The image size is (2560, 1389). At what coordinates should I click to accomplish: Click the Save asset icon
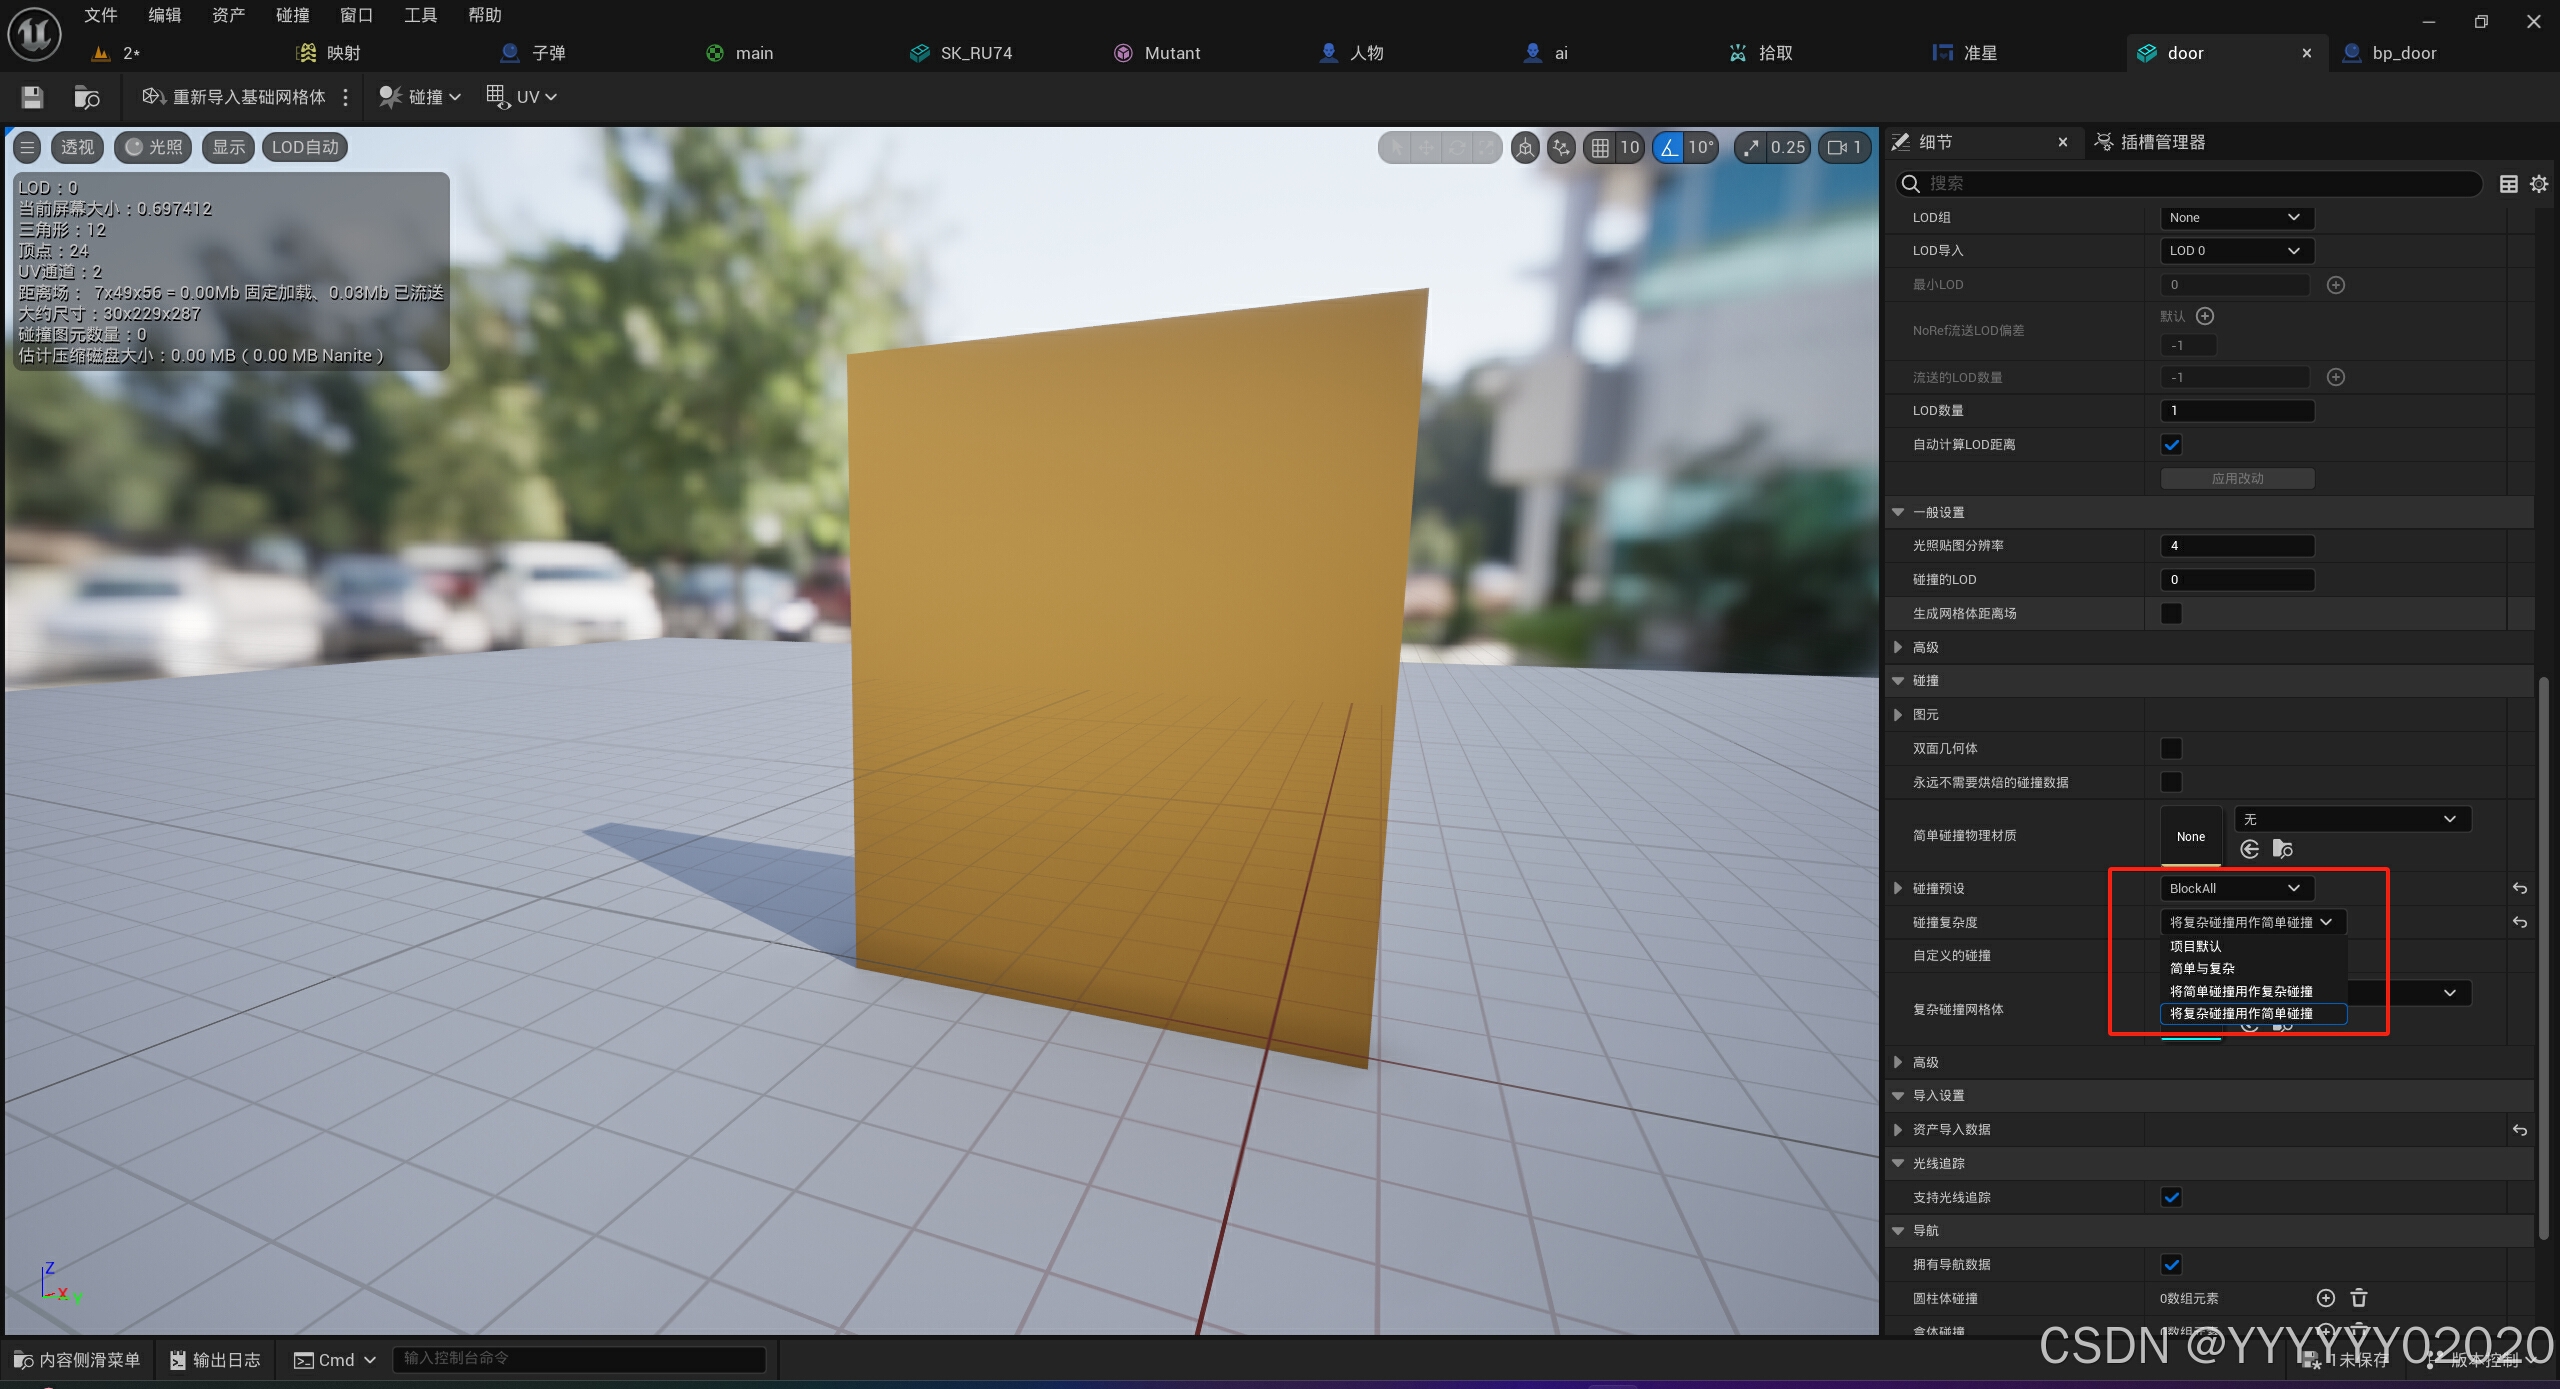pyautogui.click(x=32, y=97)
